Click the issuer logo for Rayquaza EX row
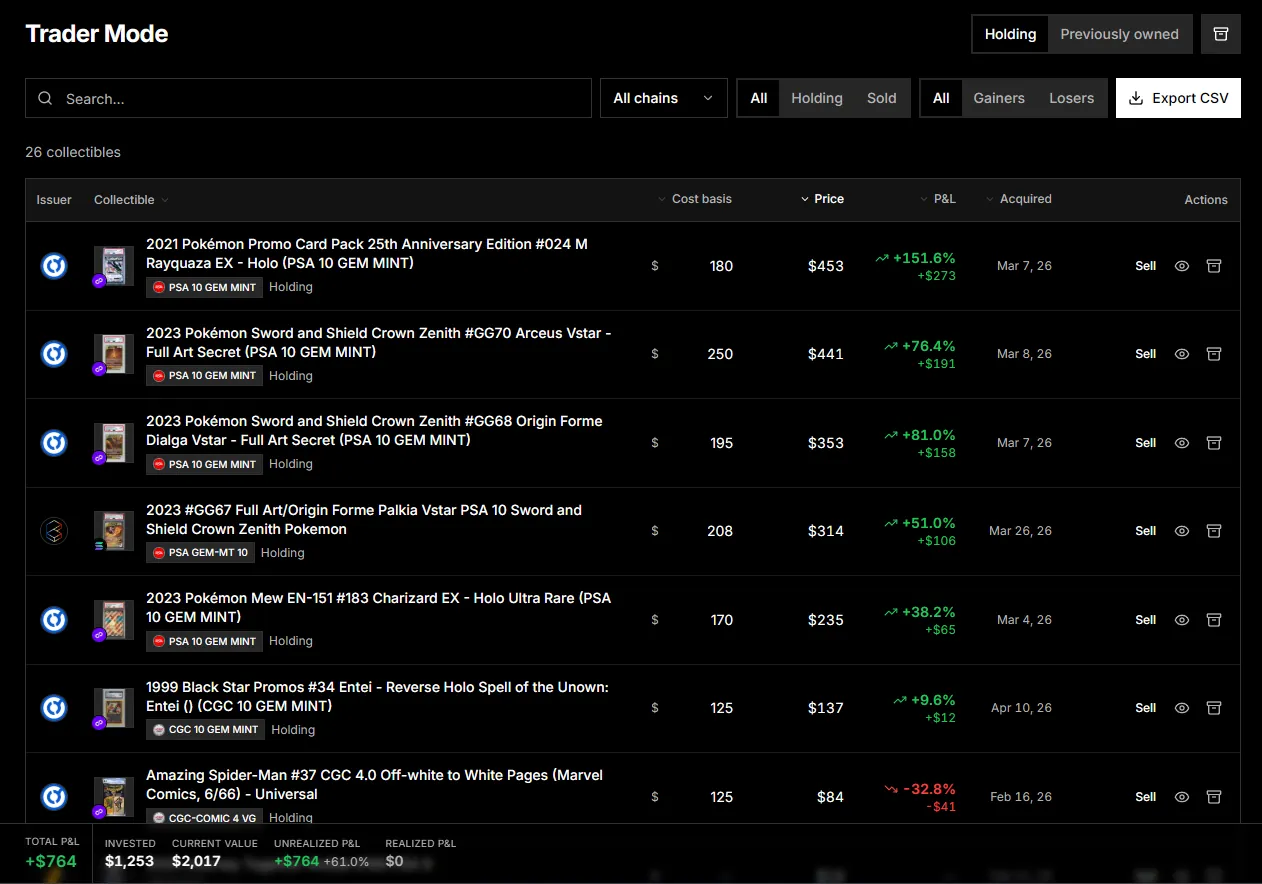The height and width of the screenshot is (884, 1262). click(x=54, y=266)
